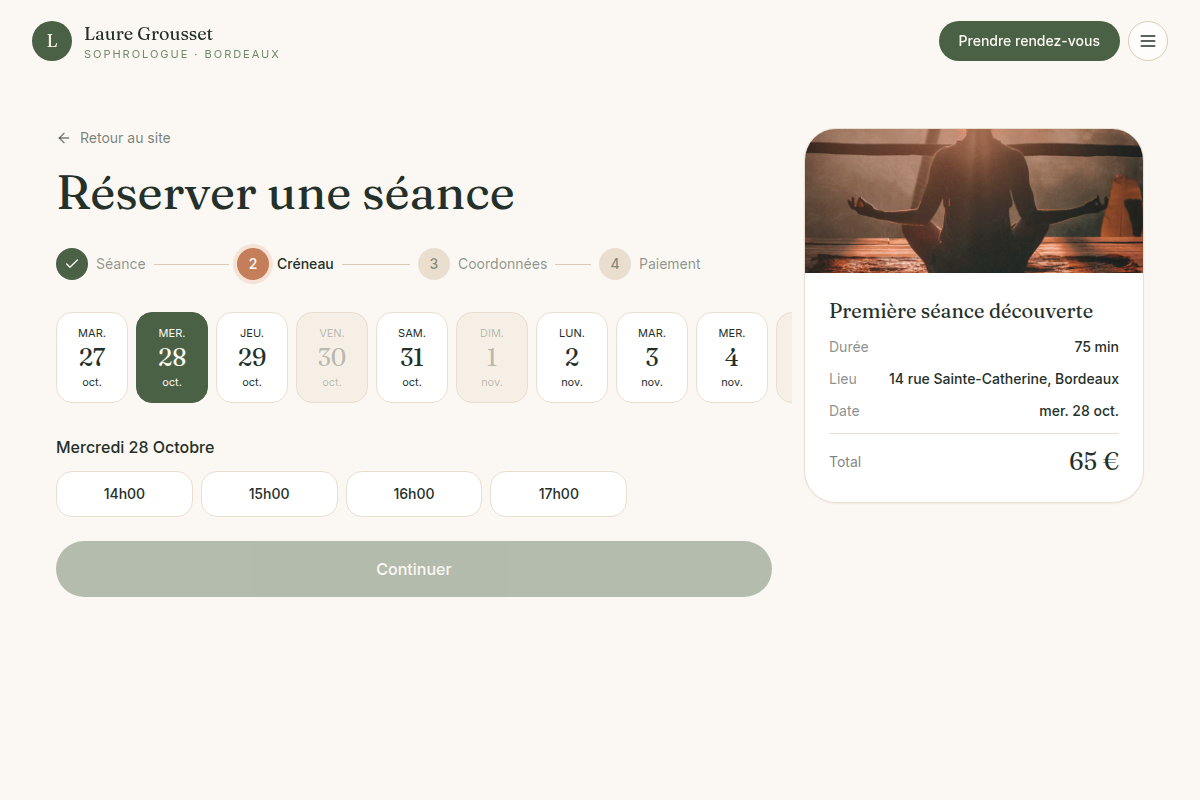Click the Continuer button
Screen dimensions: 1200x800
pos(414,569)
